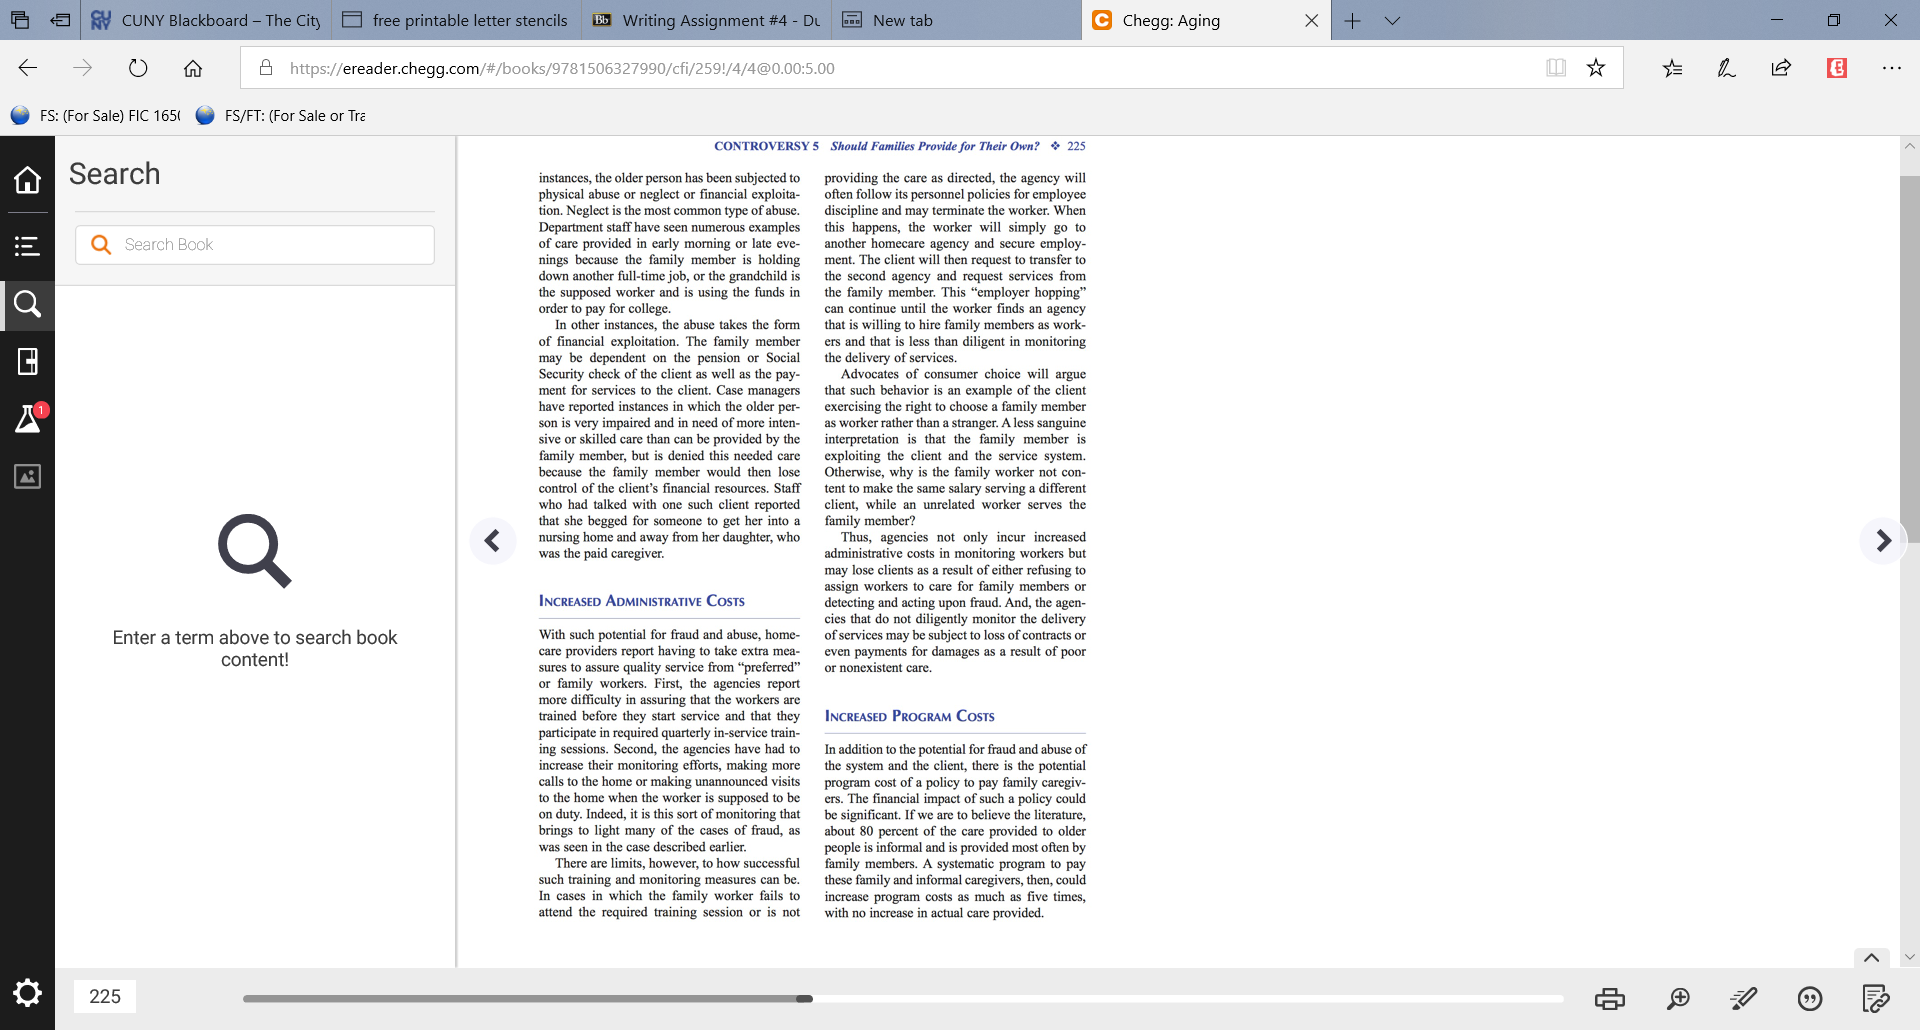This screenshot has height=1030, width=1920.
Task: Open the set-aside tabs icon
Action: (20, 20)
